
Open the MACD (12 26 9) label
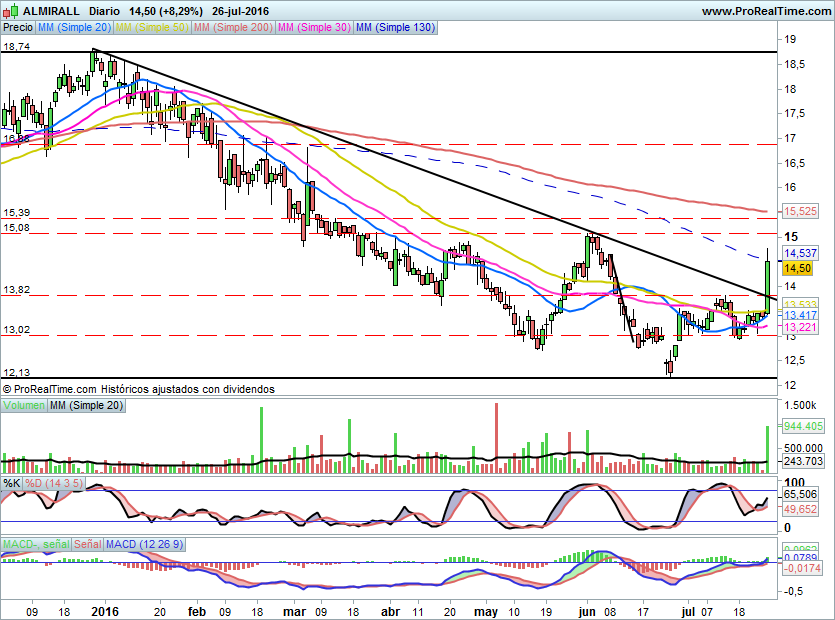click(x=144, y=544)
